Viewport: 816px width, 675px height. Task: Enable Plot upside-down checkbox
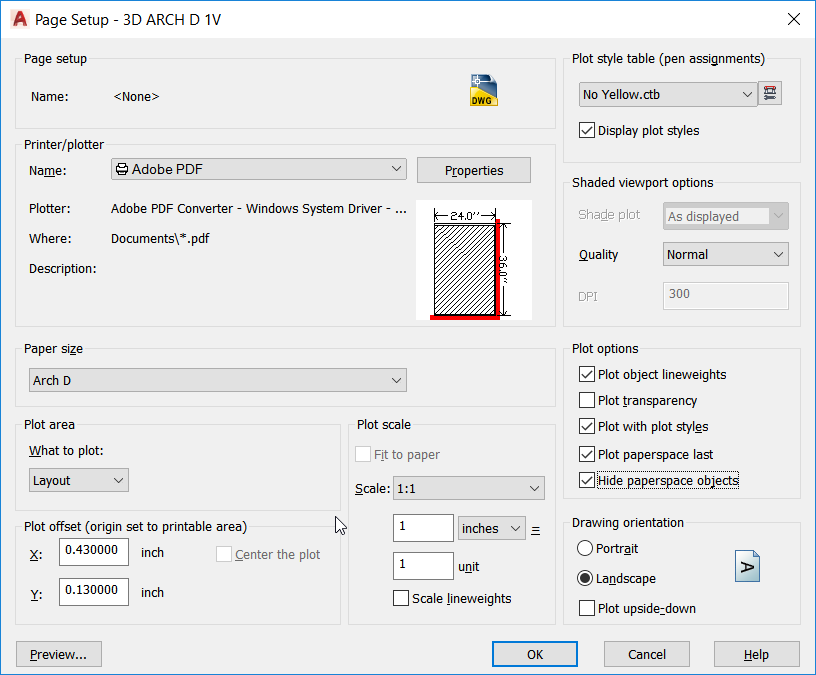[x=586, y=608]
